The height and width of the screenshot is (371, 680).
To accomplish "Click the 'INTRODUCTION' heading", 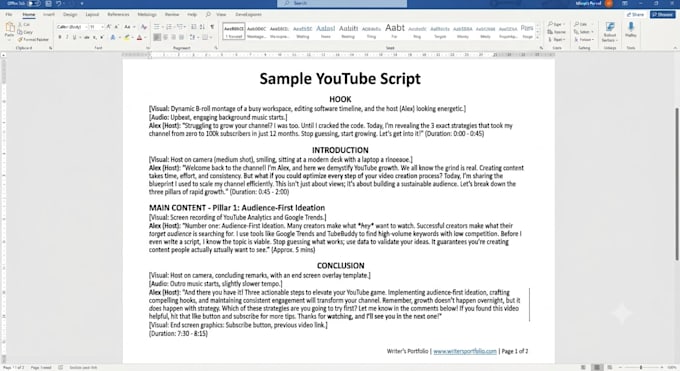I will 340,150.
